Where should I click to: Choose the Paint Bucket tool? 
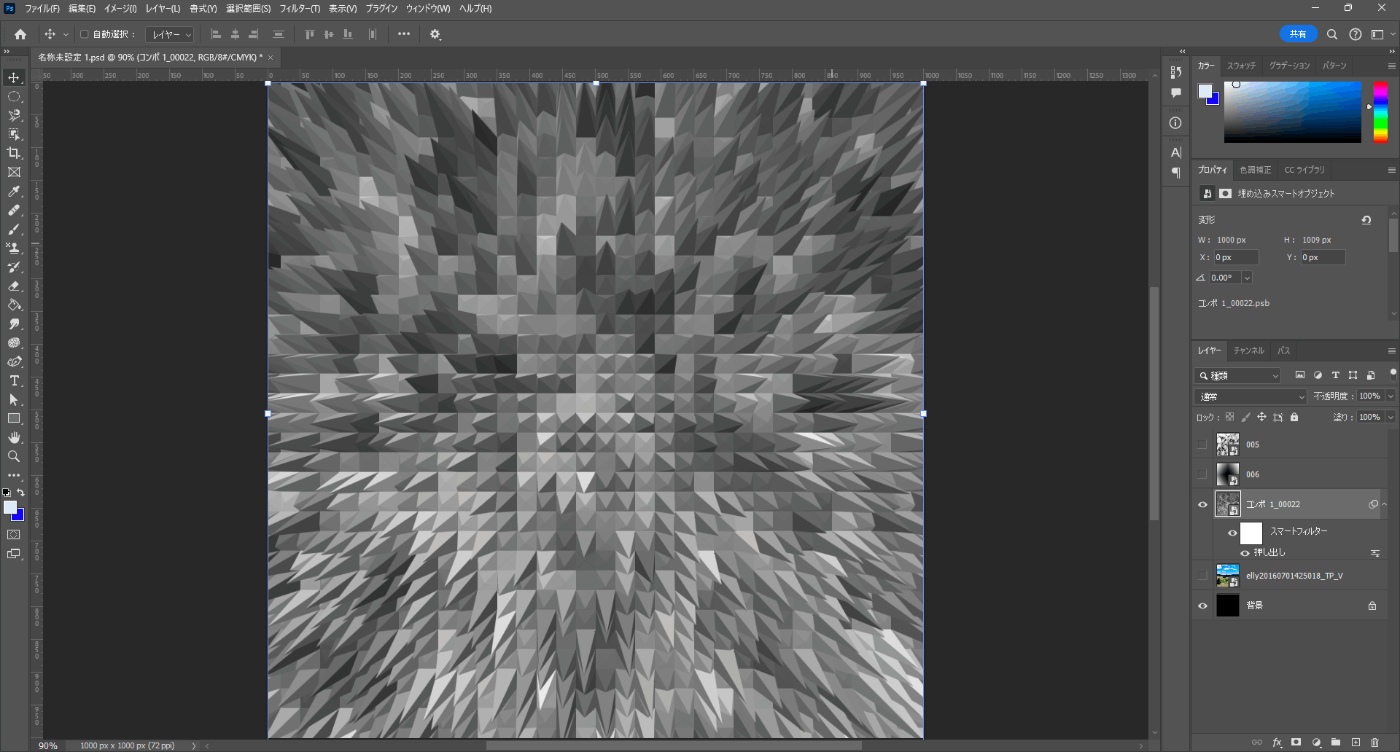(14, 305)
